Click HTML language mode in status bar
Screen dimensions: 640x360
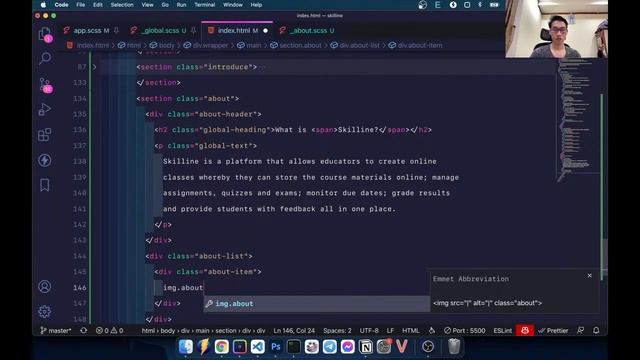(x=411, y=331)
